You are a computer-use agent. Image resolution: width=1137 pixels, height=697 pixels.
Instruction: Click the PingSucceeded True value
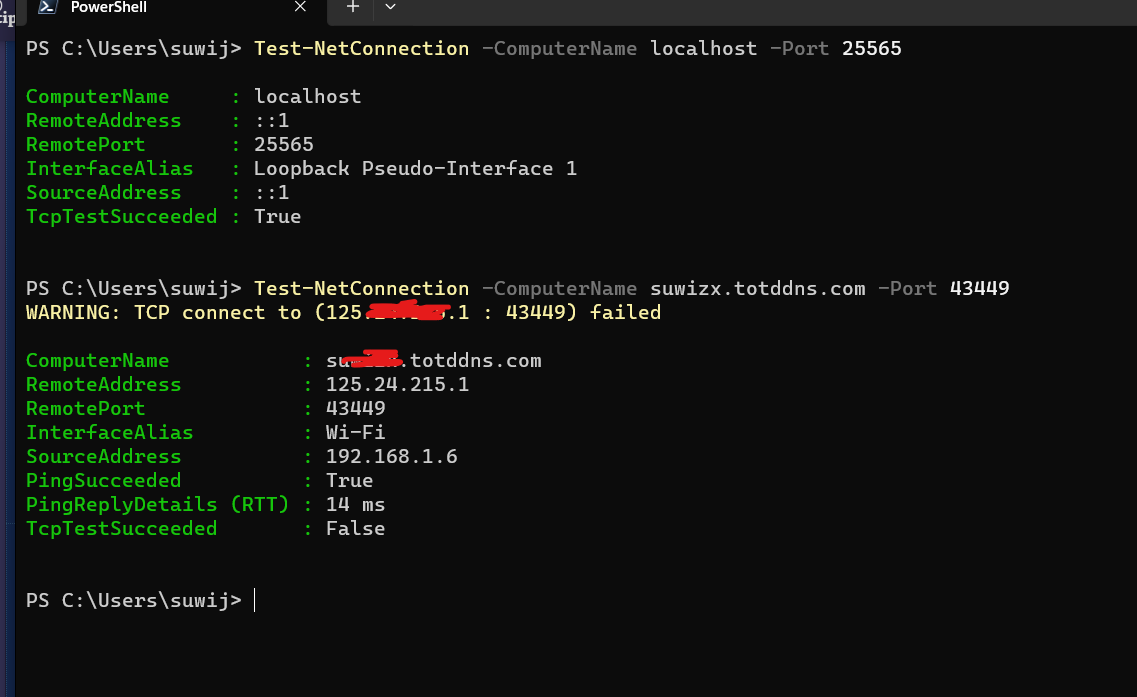tap(350, 480)
